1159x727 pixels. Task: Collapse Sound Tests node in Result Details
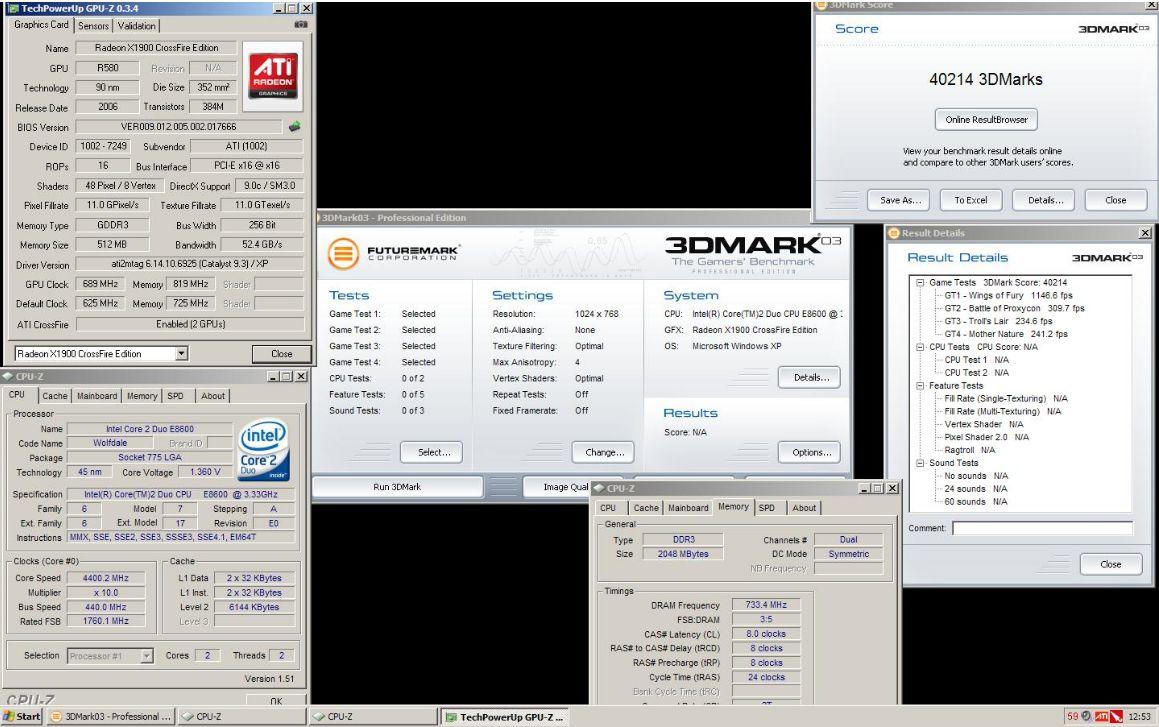[920, 463]
